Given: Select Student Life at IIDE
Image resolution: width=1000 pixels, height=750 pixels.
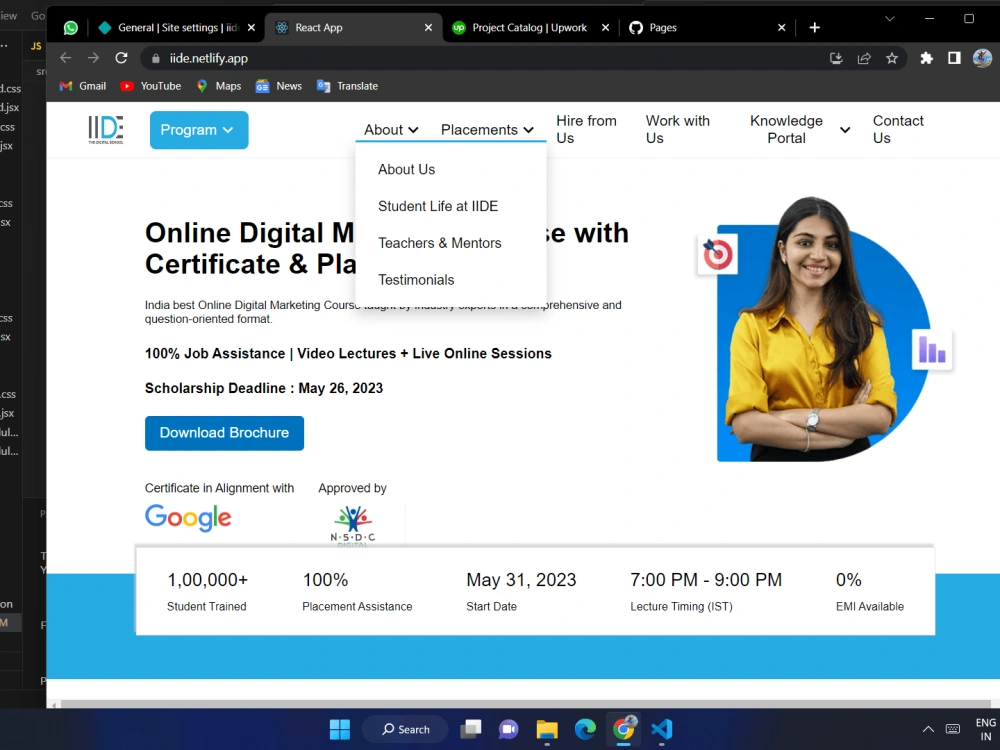Looking at the screenshot, I should pyautogui.click(x=438, y=207).
